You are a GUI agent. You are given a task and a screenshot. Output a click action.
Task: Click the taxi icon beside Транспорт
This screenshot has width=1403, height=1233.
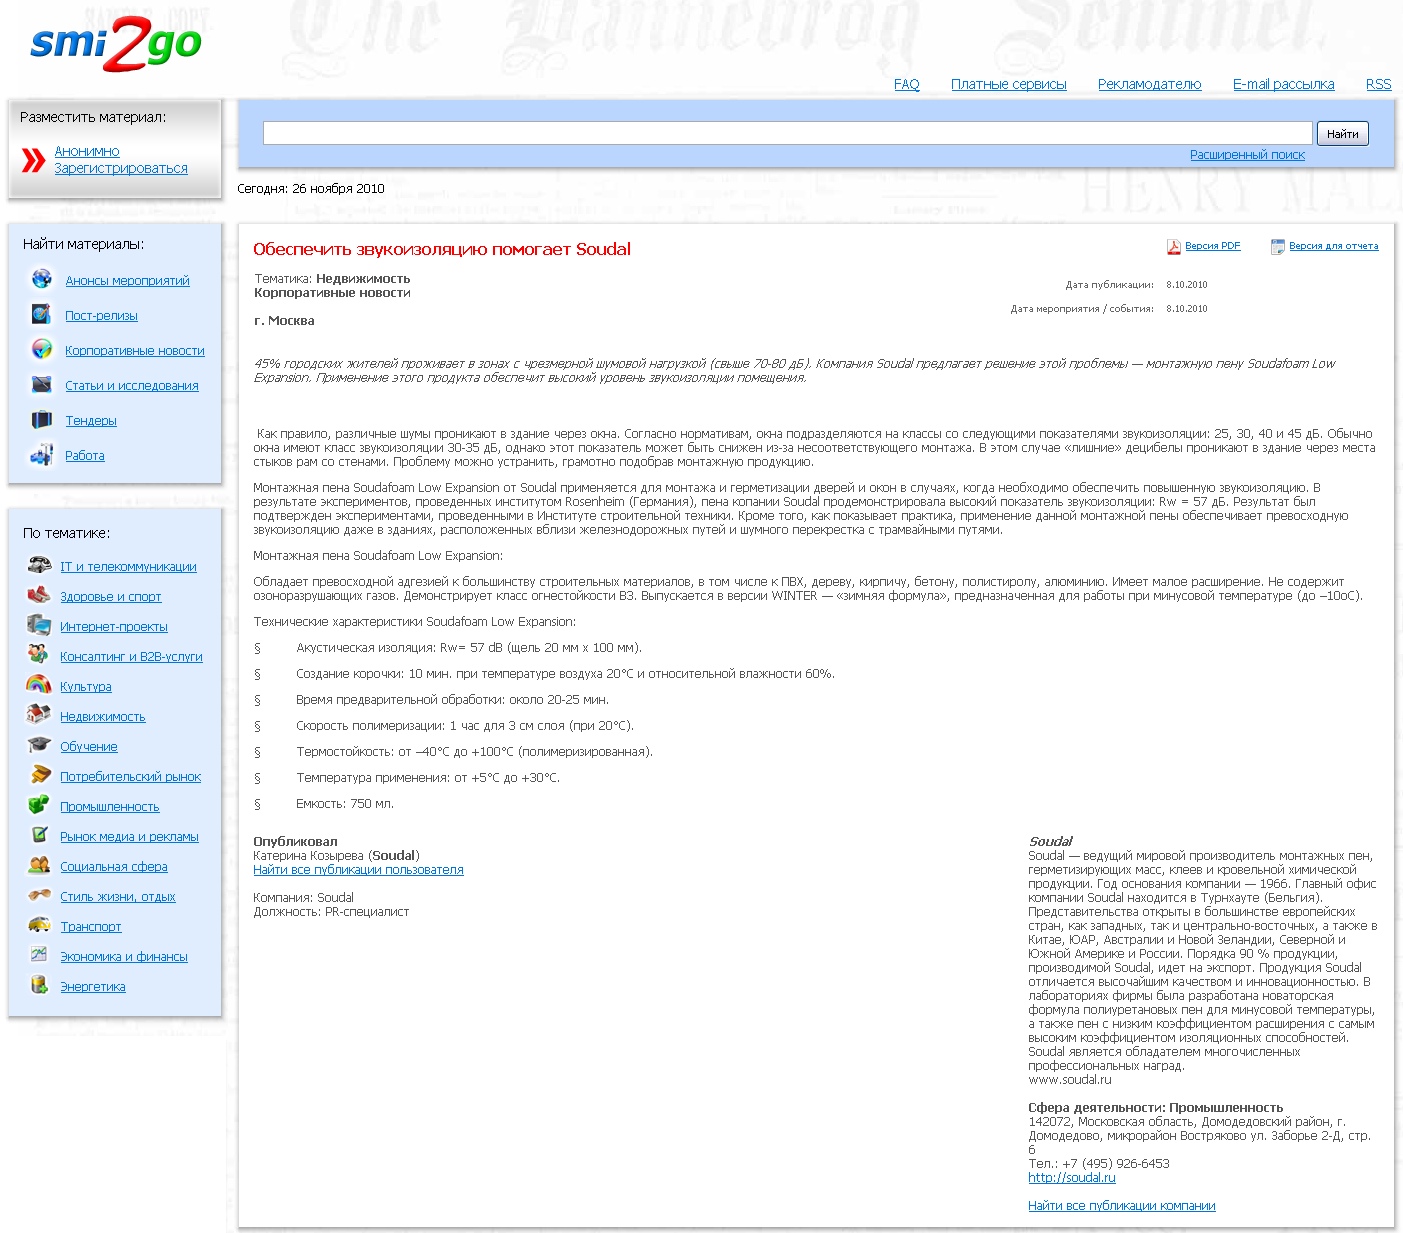tap(39, 925)
